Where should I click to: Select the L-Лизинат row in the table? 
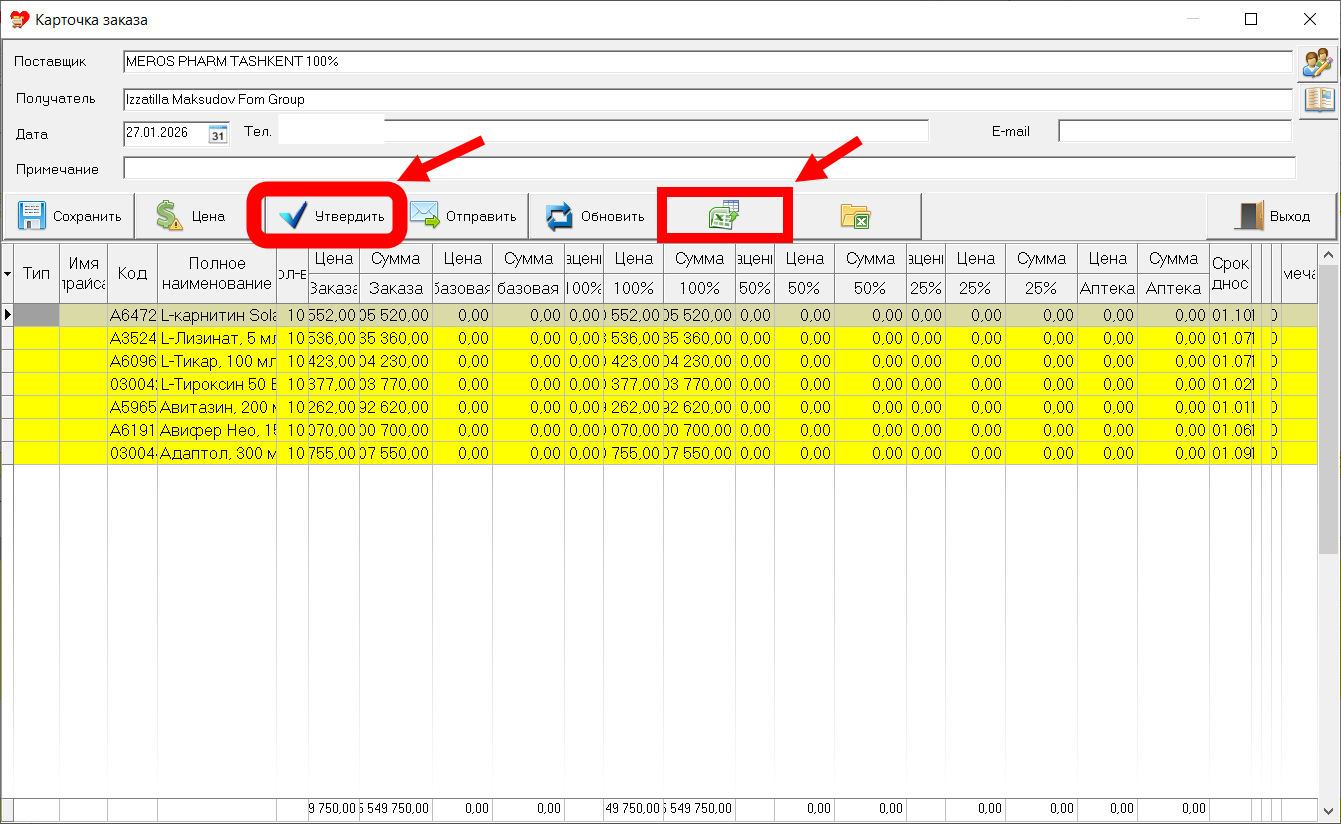217,338
